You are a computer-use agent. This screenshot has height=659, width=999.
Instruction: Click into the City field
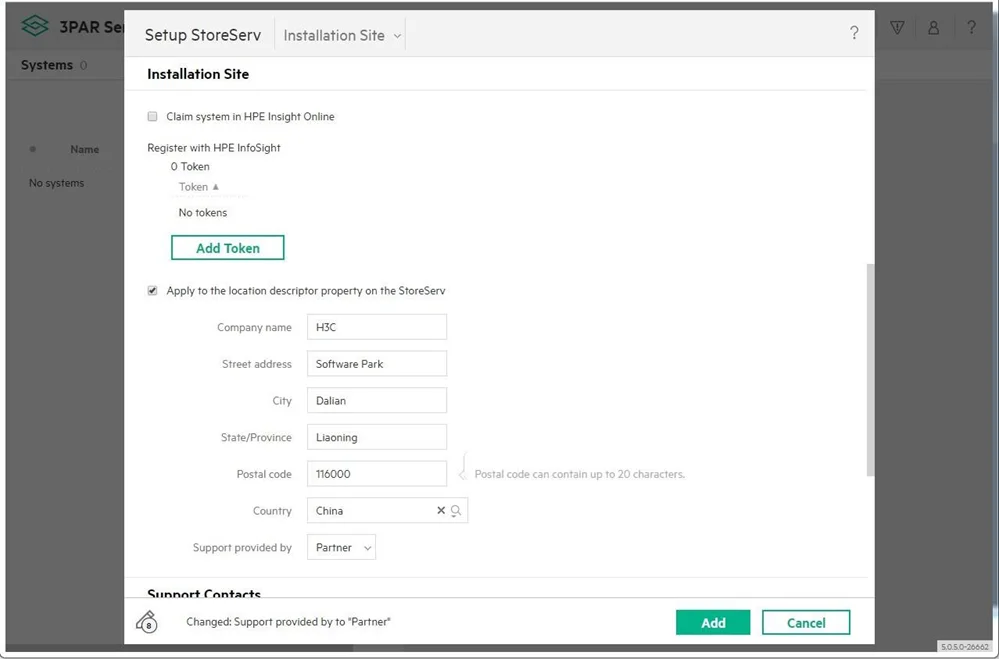click(x=377, y=400)
